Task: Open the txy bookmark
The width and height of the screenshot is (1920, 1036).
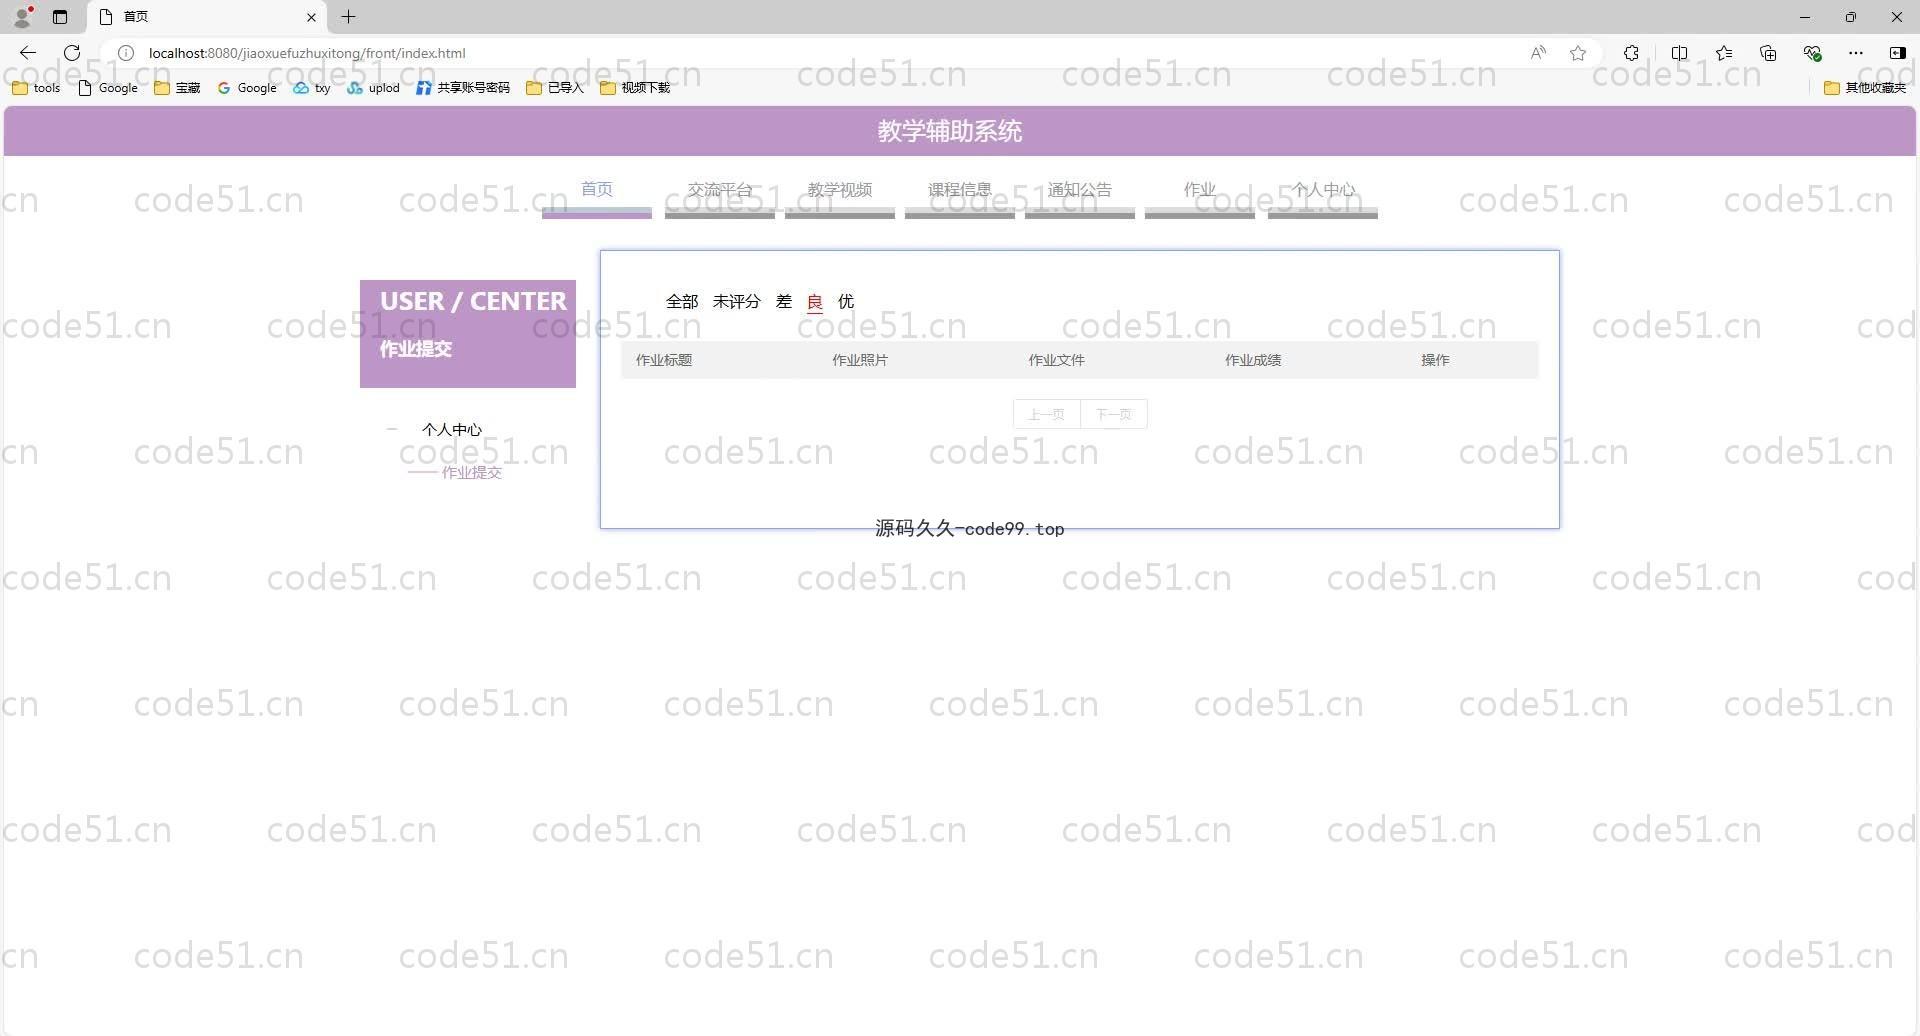Action: 312,88
